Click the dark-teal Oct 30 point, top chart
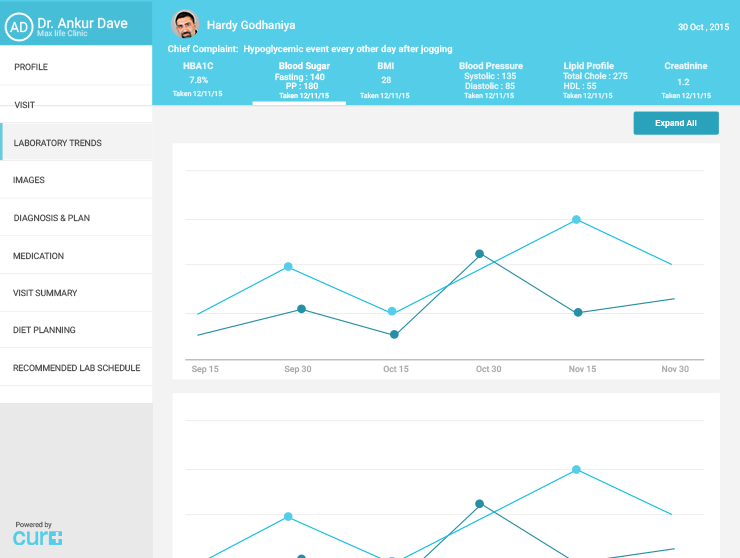Viewport: 740px width, 558px height. point(479,254)
